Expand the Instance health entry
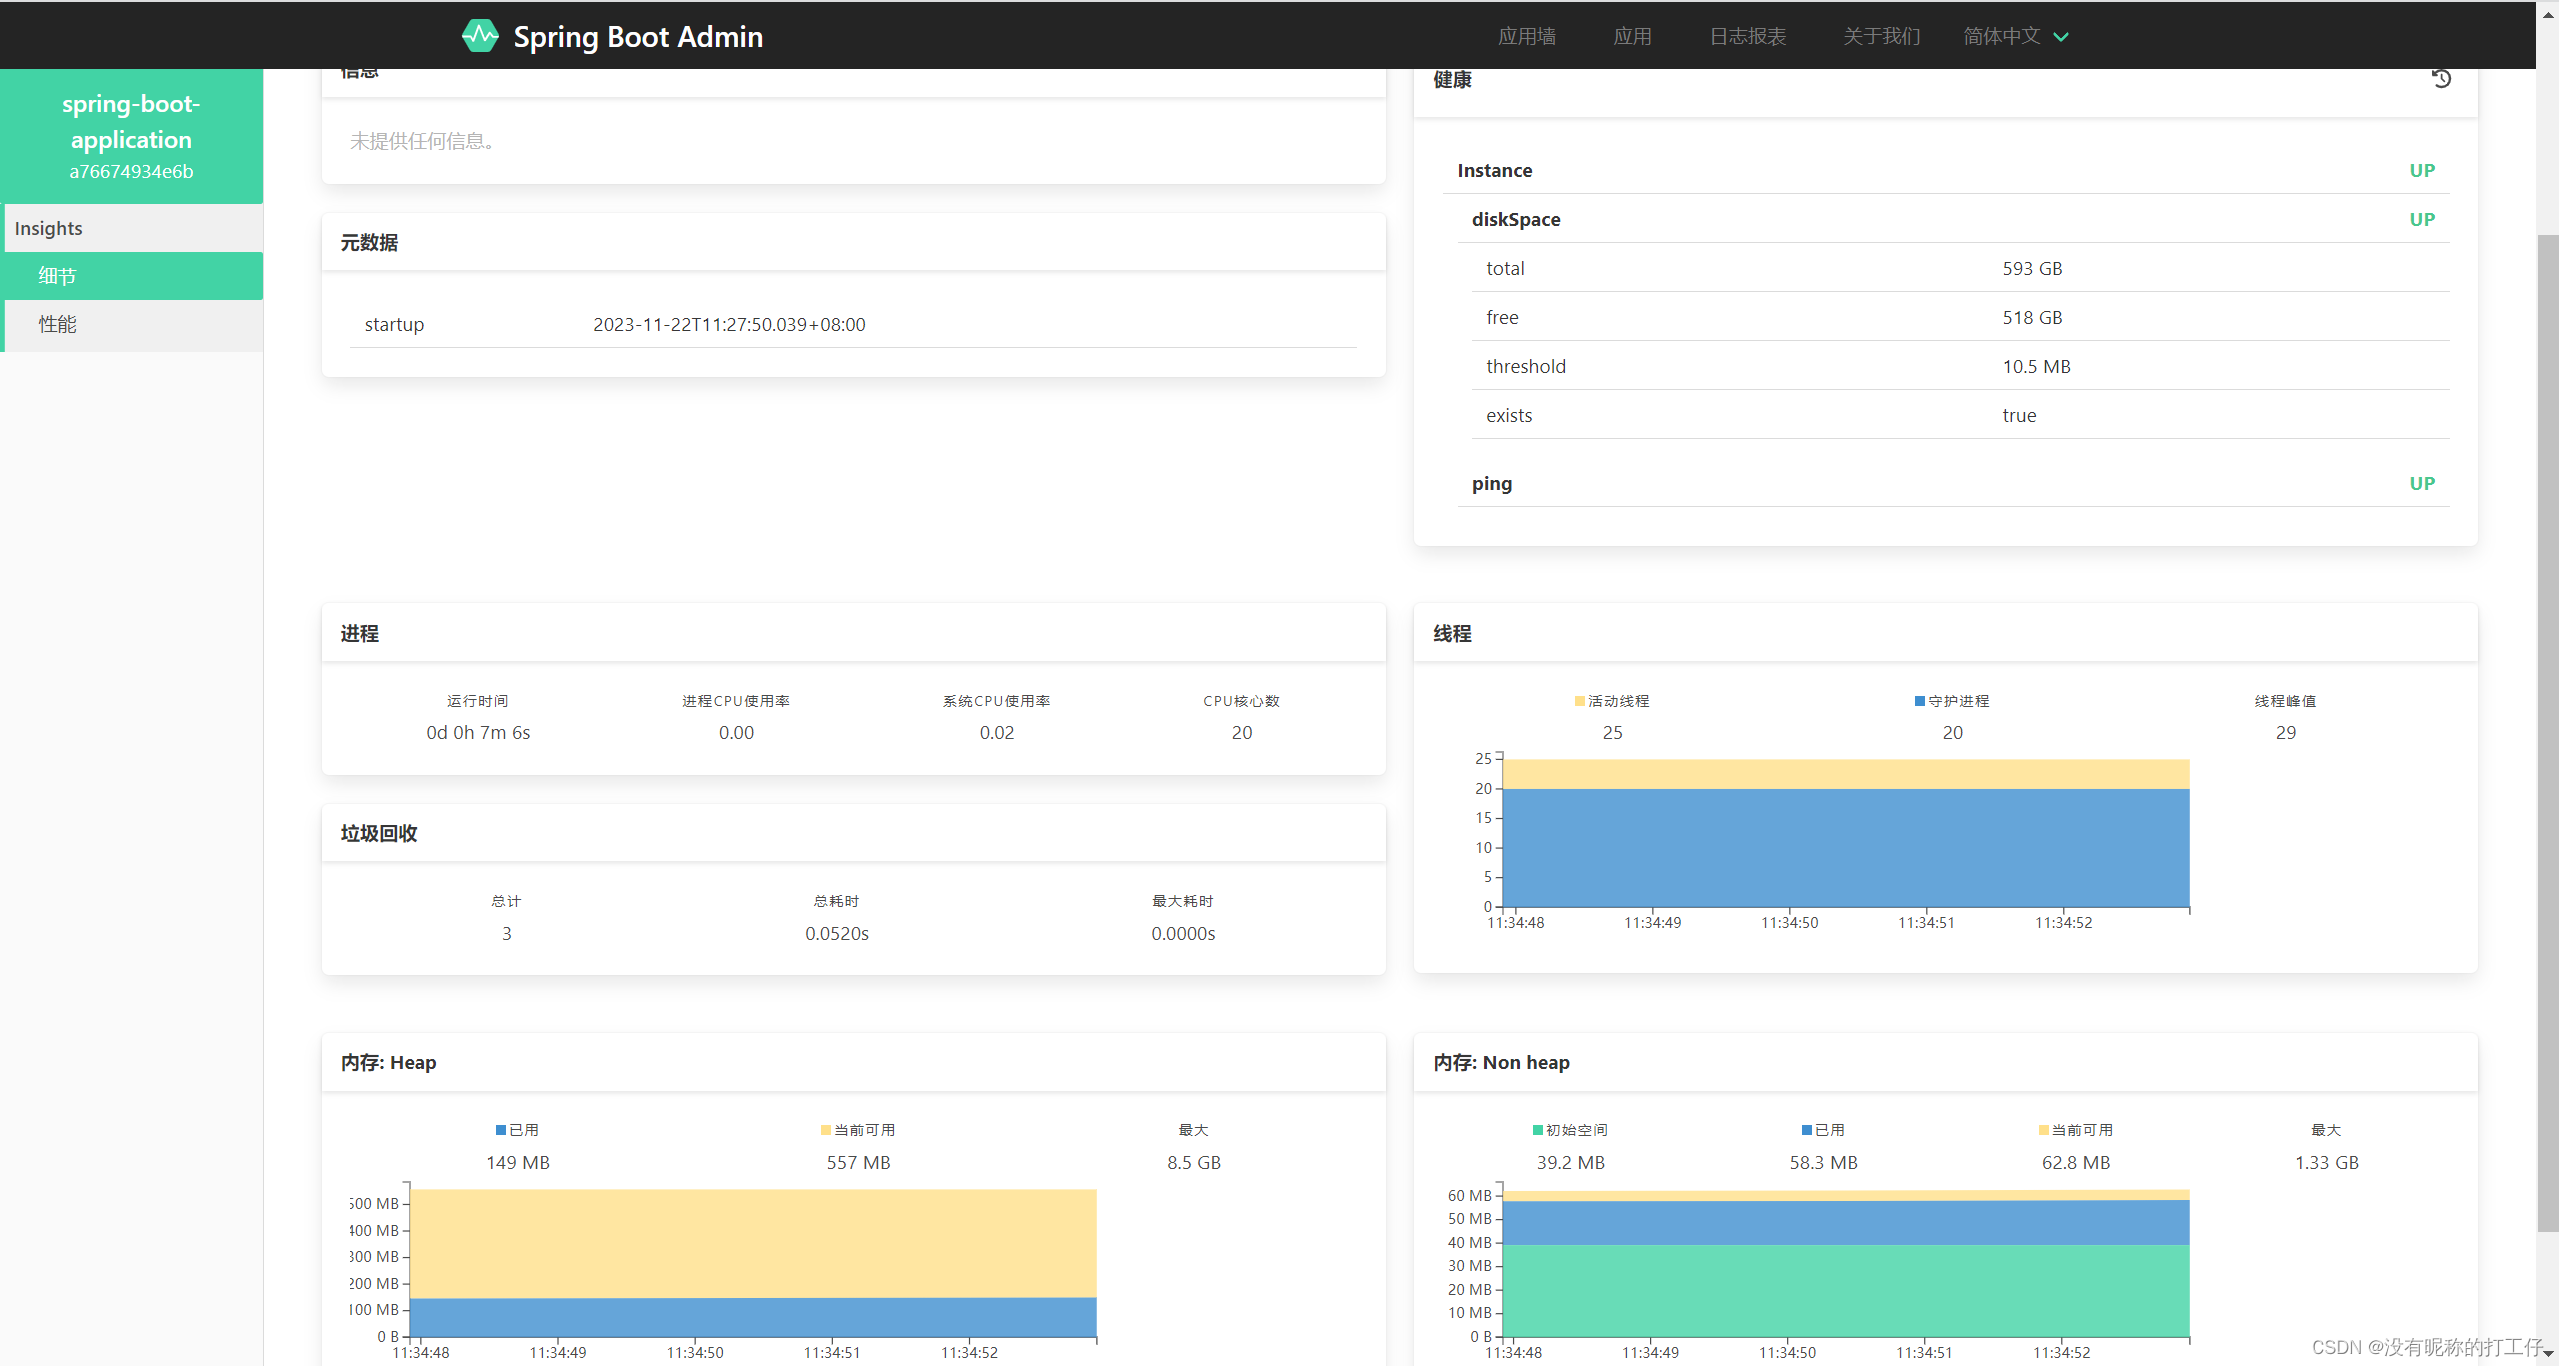2559x1366 pixels. click(1495, 170)
